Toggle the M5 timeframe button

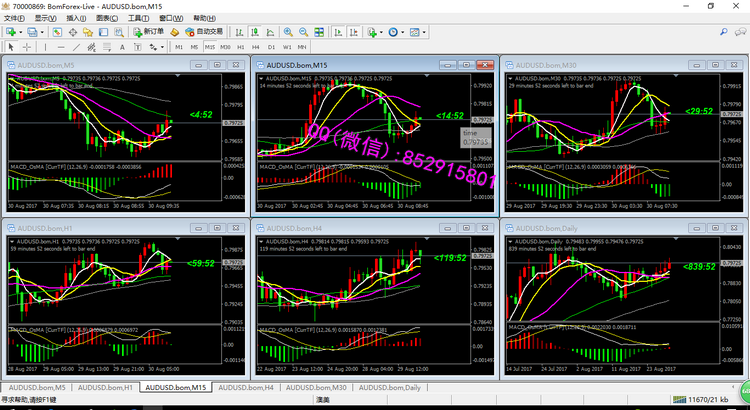click(x=195, y=47)
